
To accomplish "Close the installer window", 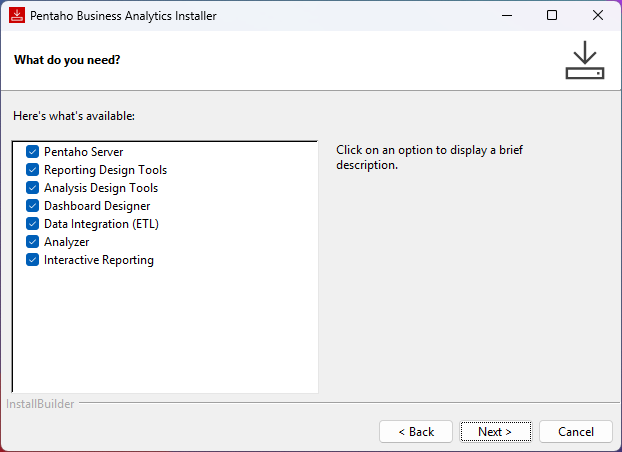I will (598, 16).
